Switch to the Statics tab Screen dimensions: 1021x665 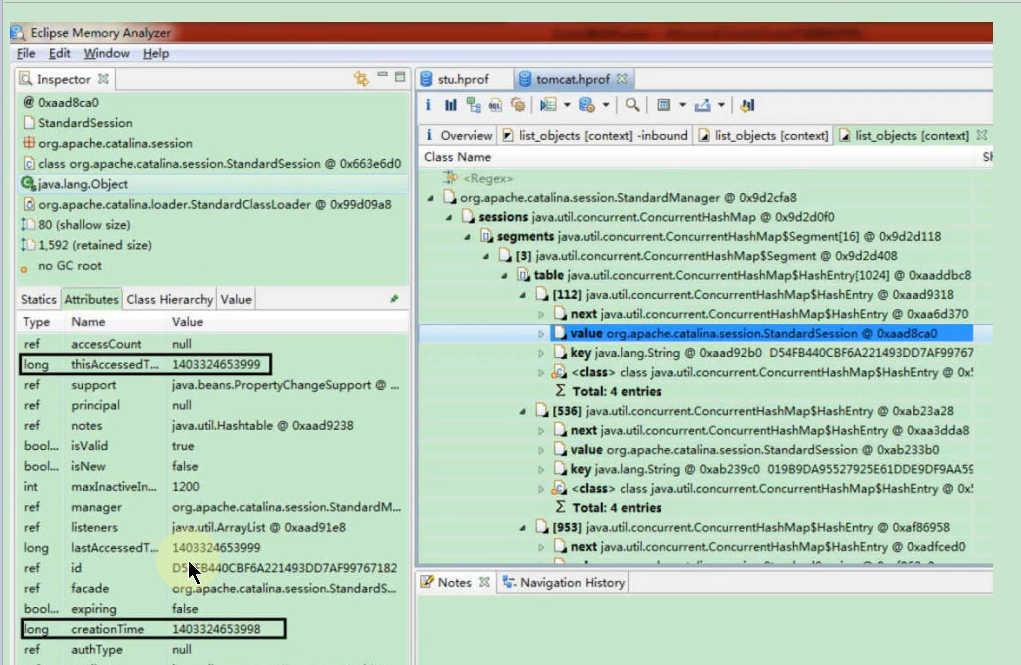coord(38,299)
